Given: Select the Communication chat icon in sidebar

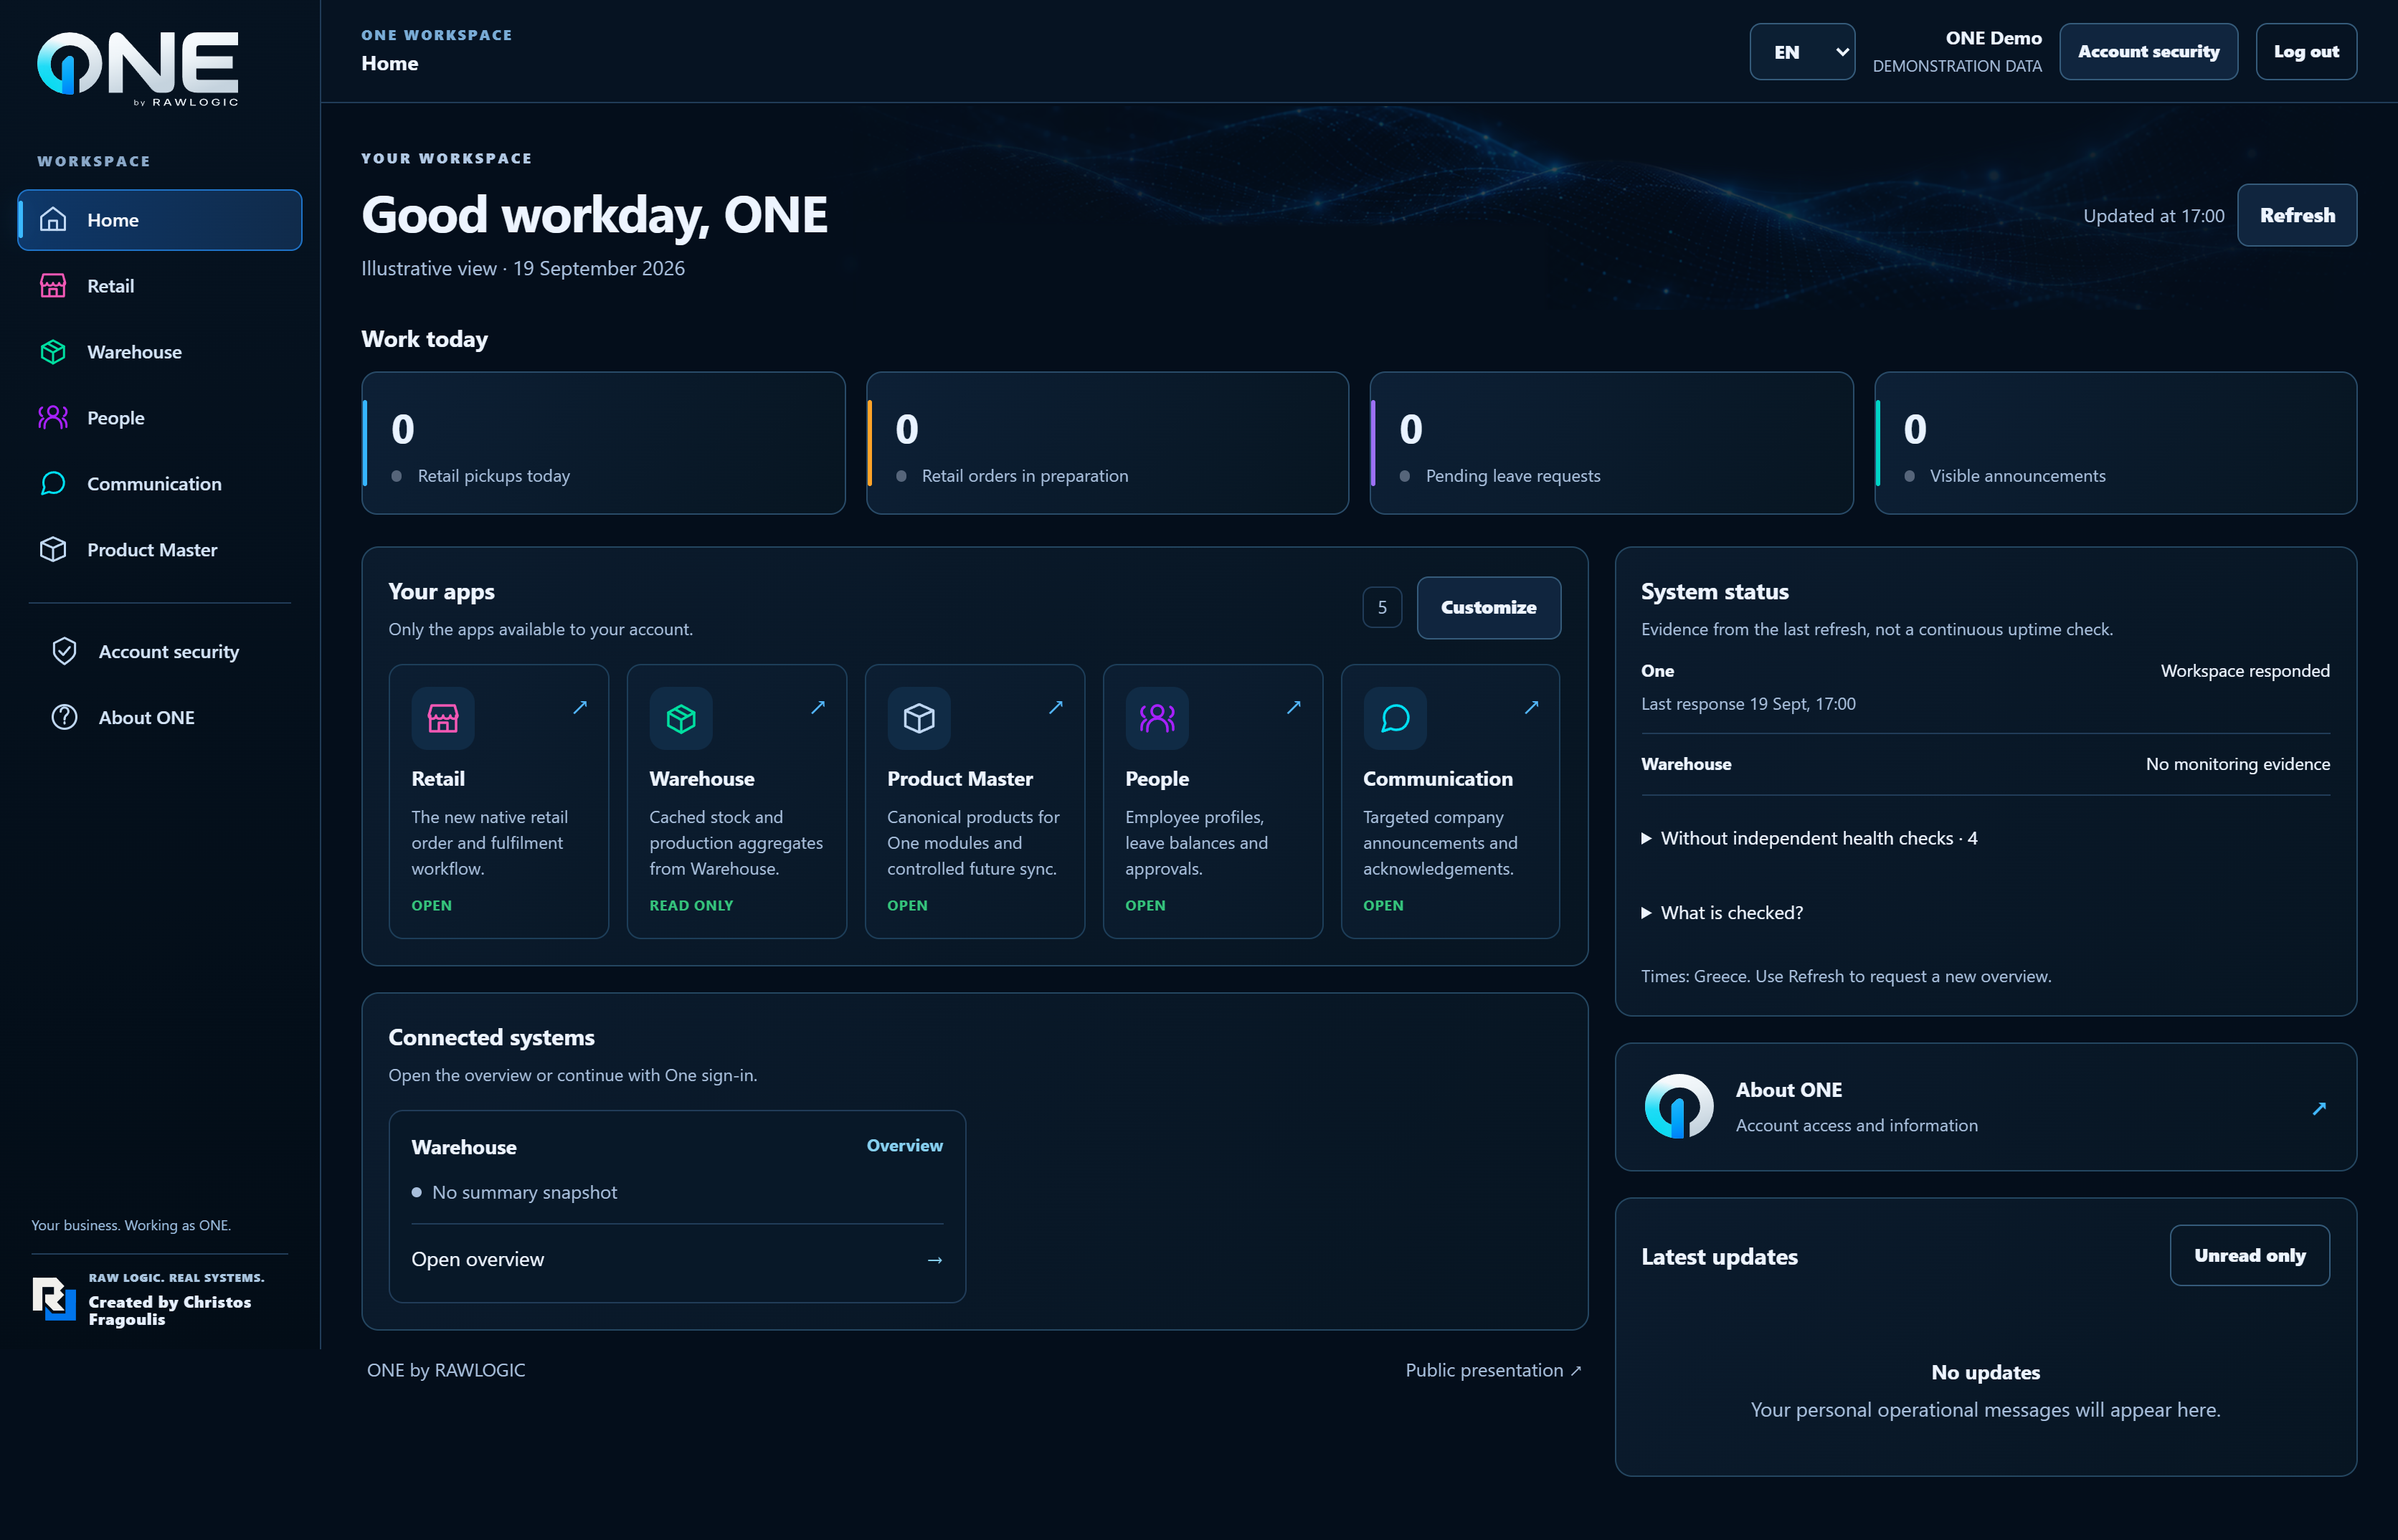Looking at the screenshot, I should [x=53, y=484].
